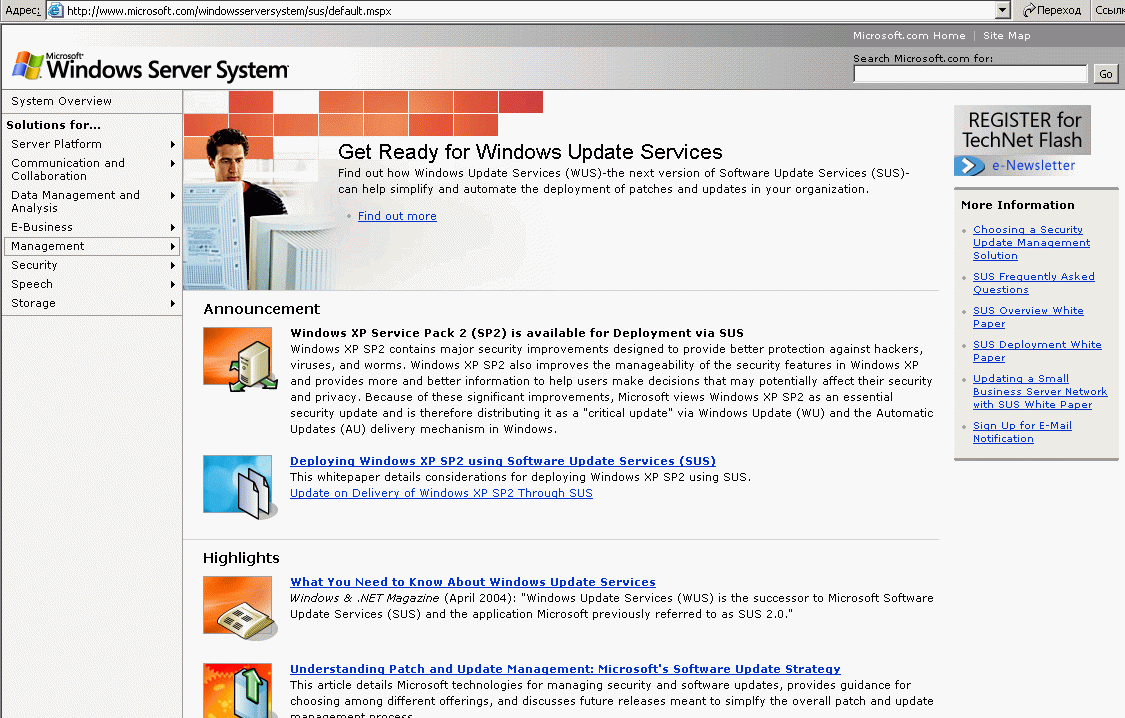Select Speech in the sidebar
Screen dimensions: 1125x718
(x=92, y=284)
